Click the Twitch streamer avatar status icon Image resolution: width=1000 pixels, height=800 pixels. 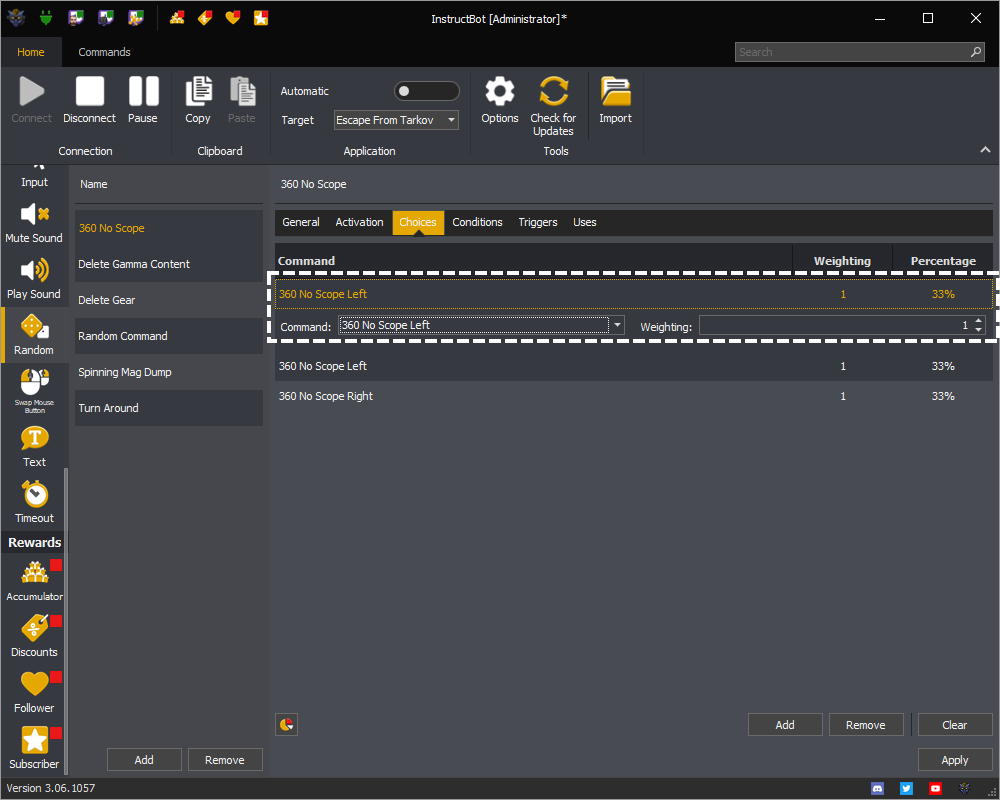pyautogui.click(x=76, y=17)
